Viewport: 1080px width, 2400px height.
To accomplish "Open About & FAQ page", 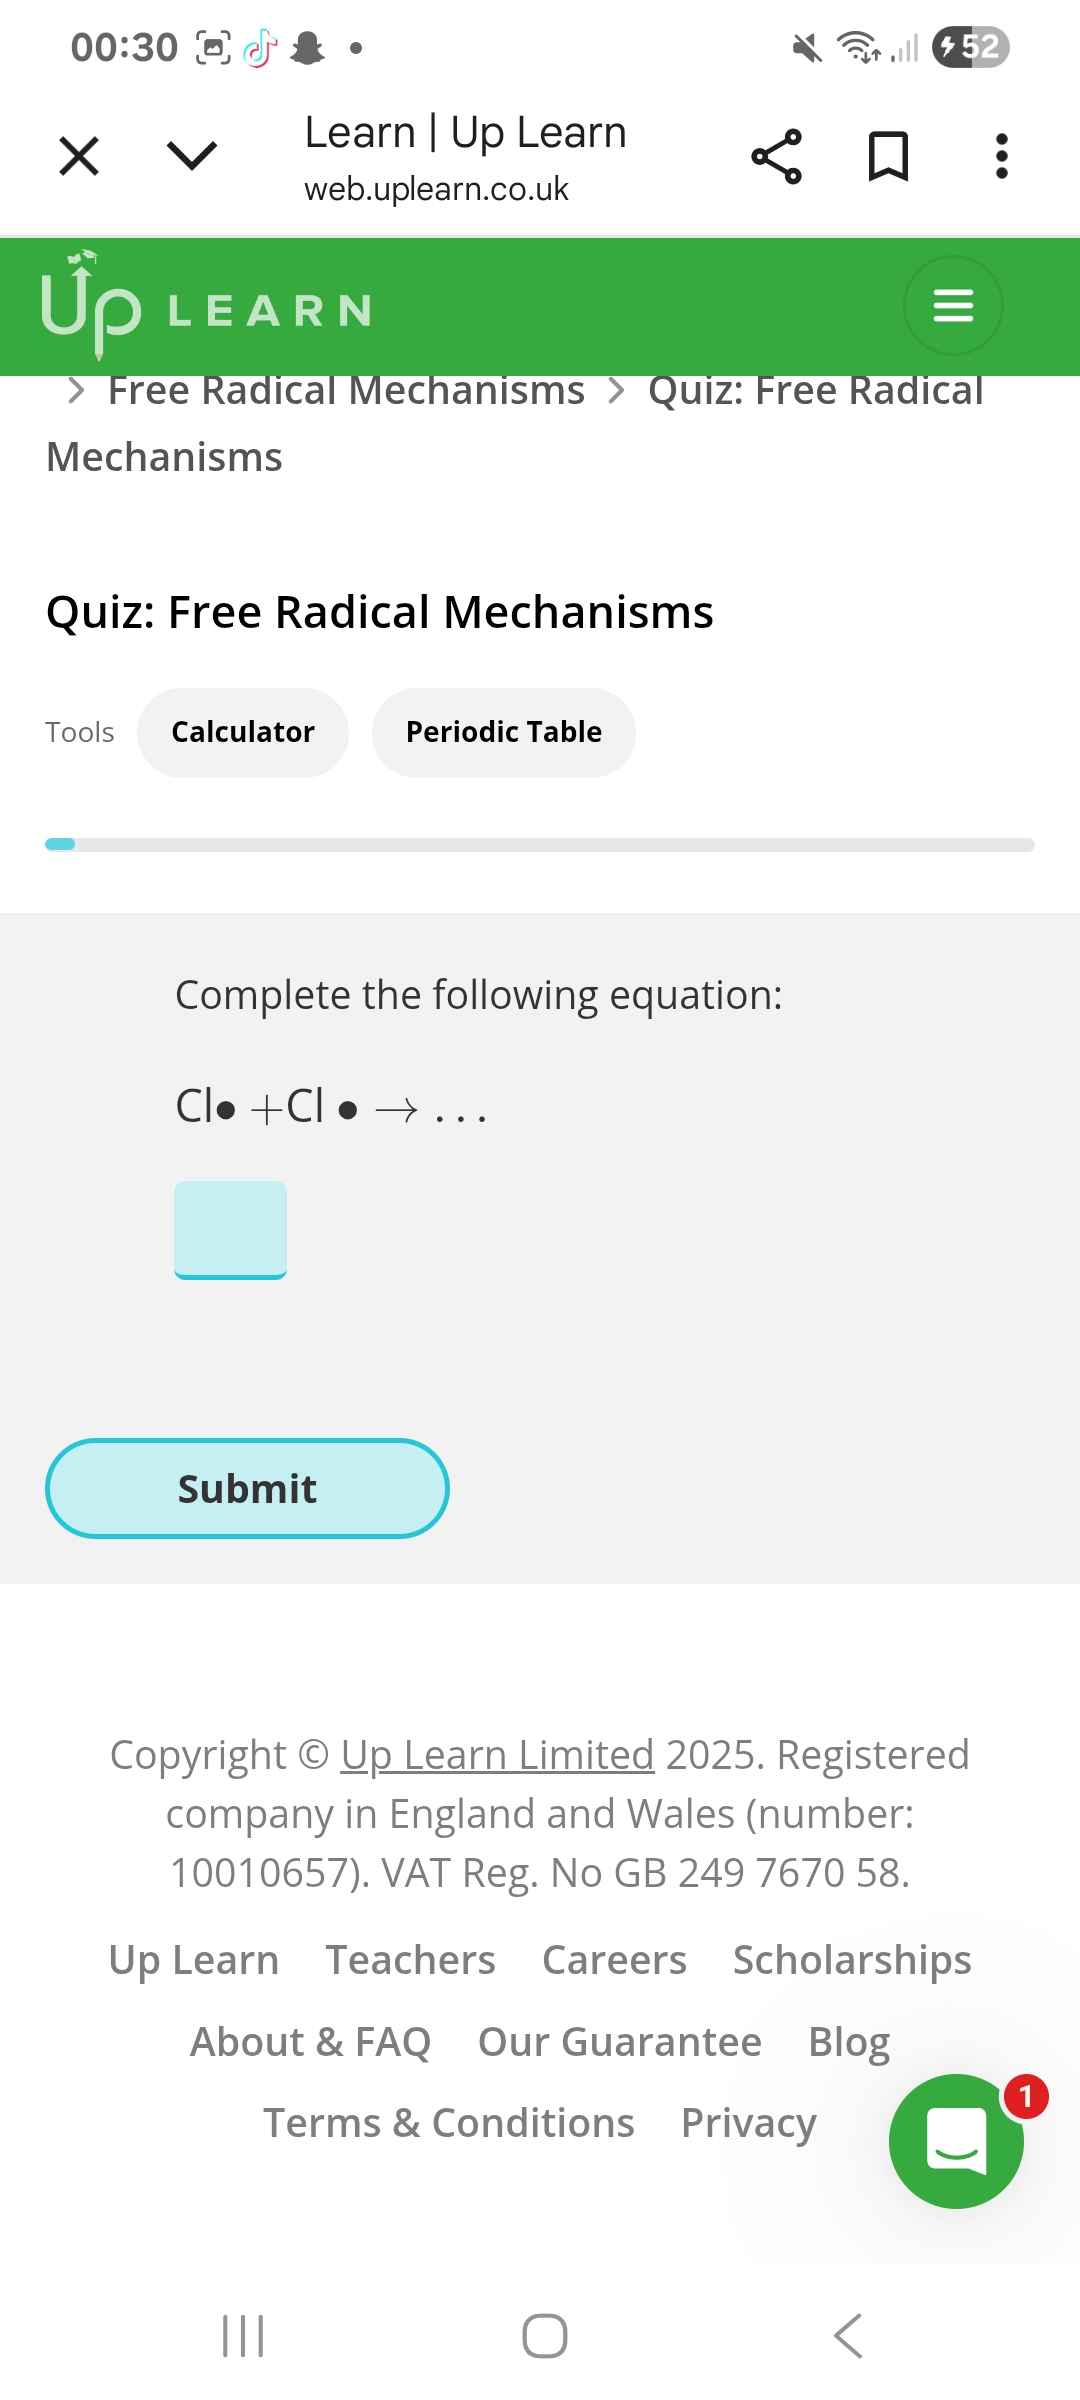I will pyautogui.click(x=310, y=2042).
